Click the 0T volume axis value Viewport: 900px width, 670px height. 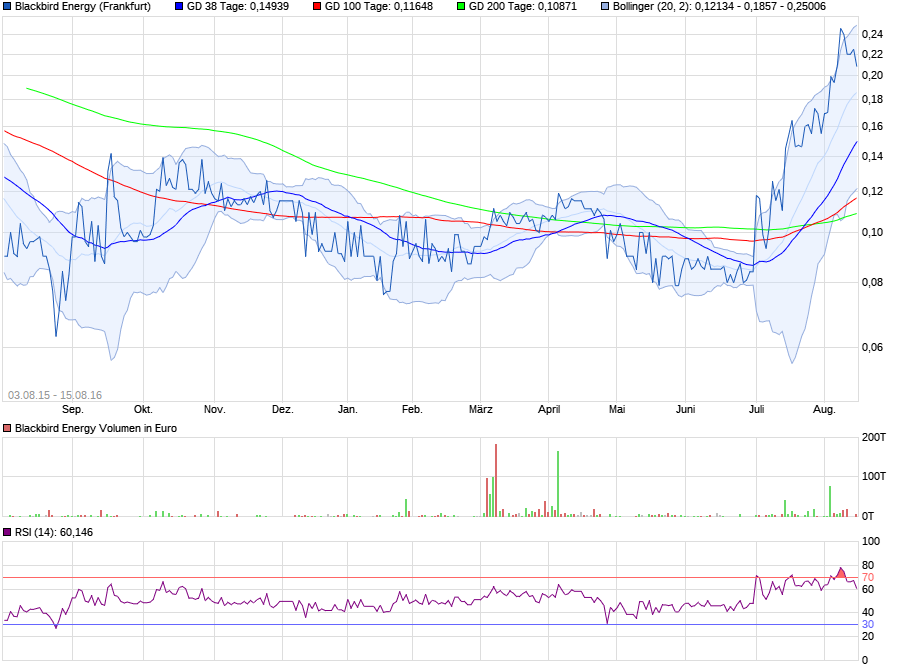coord(868,516)
